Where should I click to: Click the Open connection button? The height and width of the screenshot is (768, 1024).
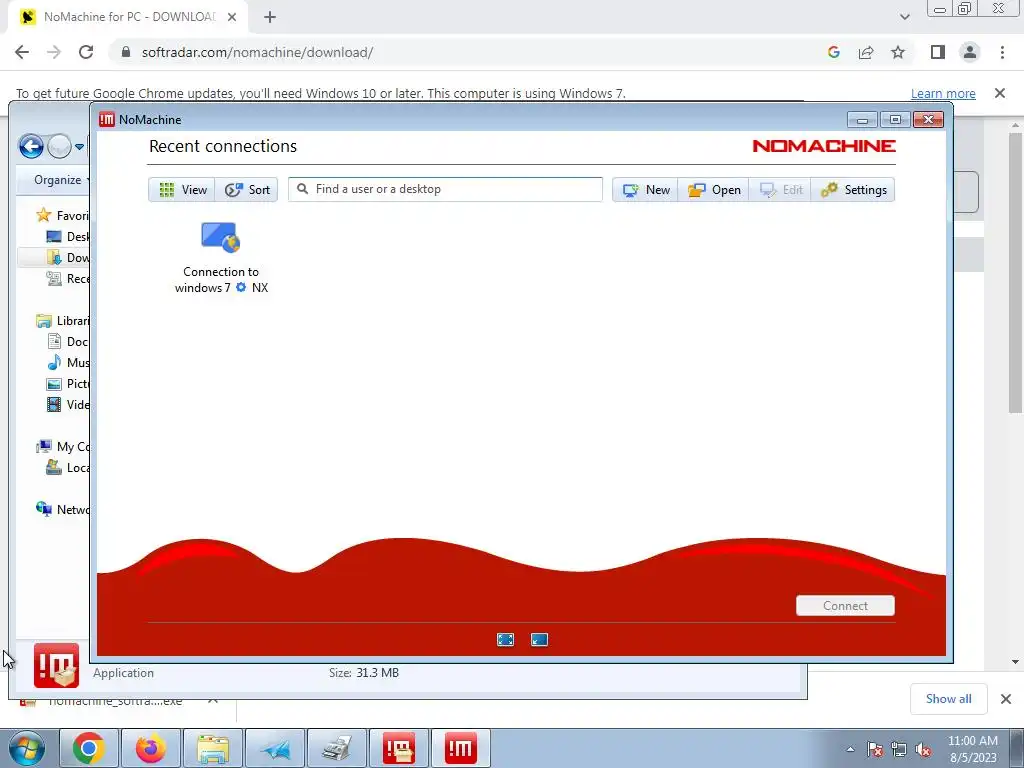(x=714, y=189)
